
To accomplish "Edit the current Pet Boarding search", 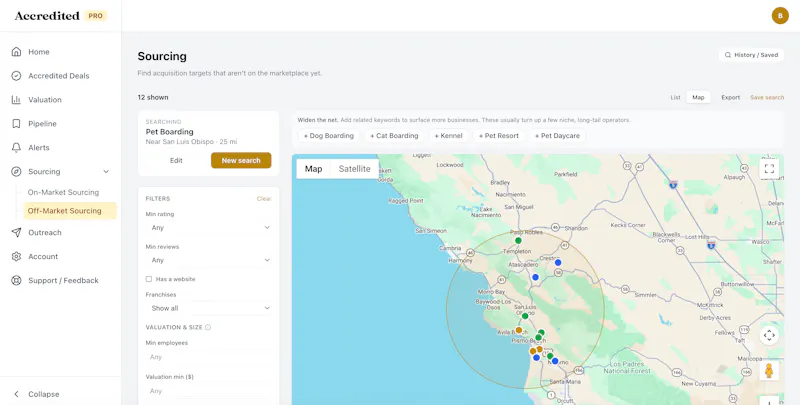I will (176, 160).
